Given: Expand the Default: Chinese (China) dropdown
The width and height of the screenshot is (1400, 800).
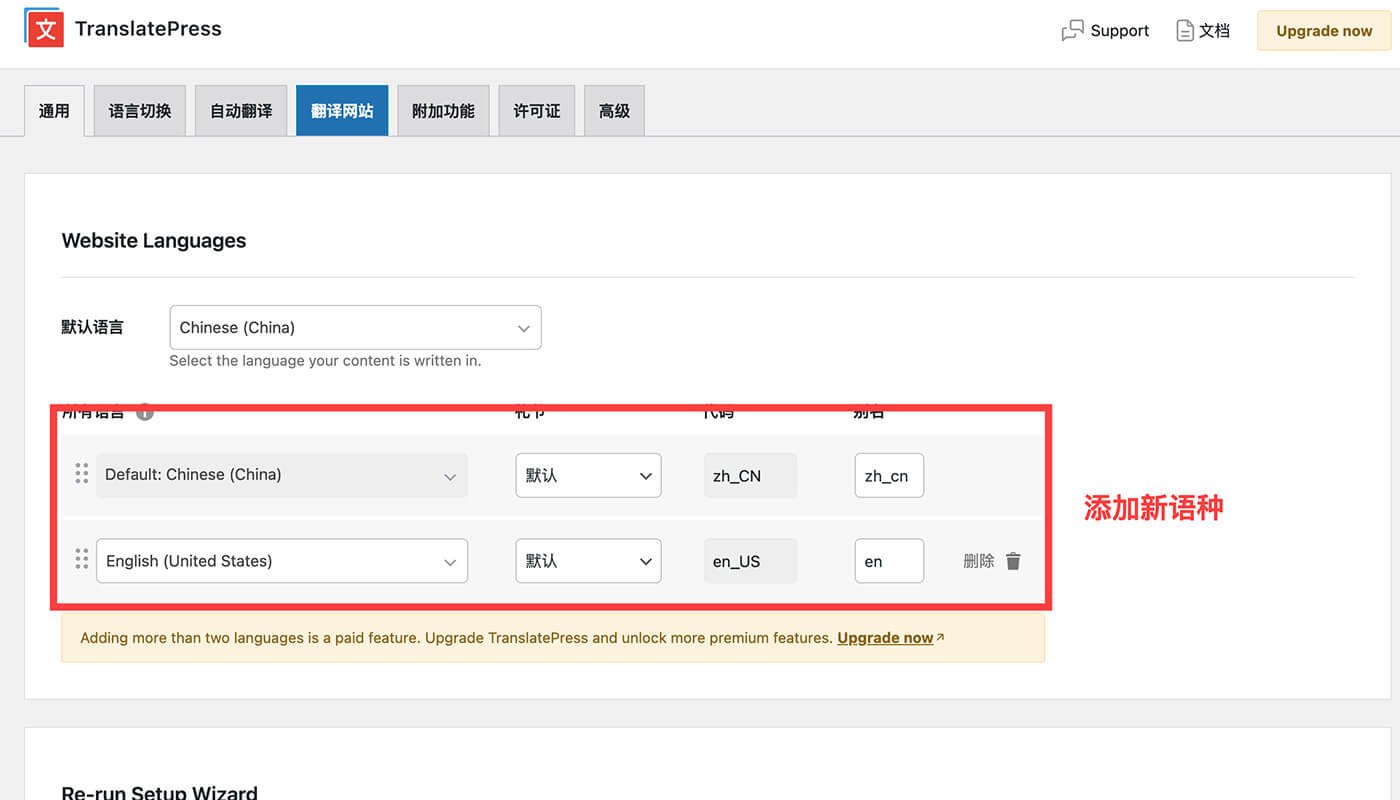Looking at the screenshot, I should coord(282,475).
